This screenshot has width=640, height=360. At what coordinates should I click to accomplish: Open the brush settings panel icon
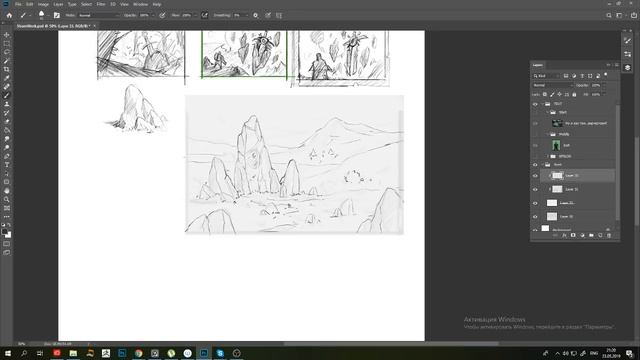coord(57,16)
